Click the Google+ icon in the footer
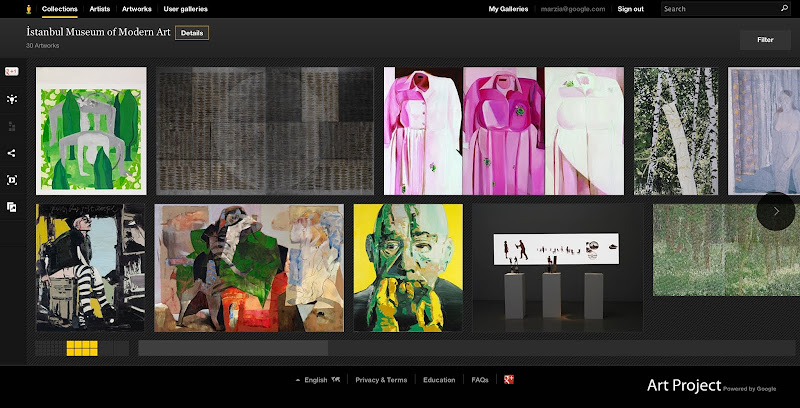Screen dimensions: 800x408 point(508,380)
